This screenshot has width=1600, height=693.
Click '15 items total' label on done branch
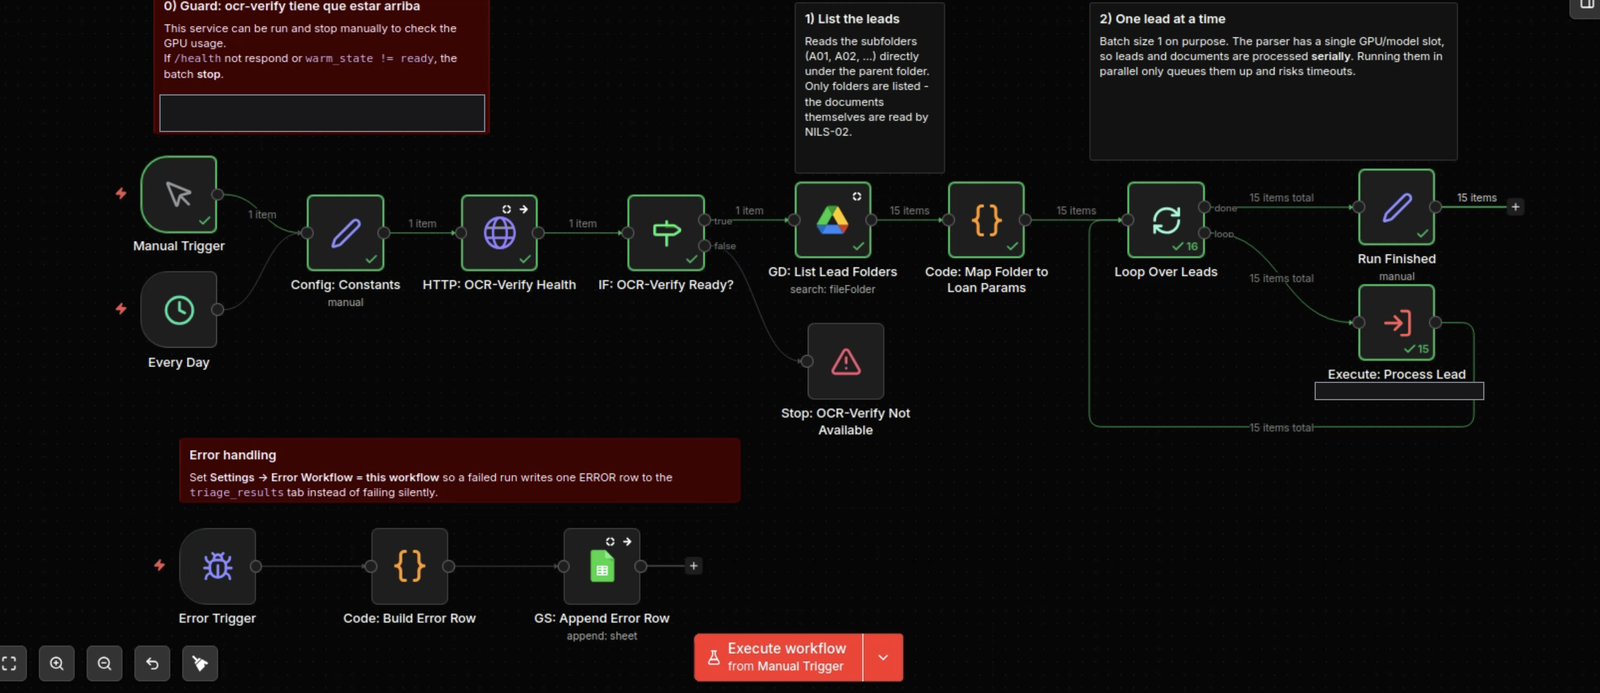pos(1281,198)
